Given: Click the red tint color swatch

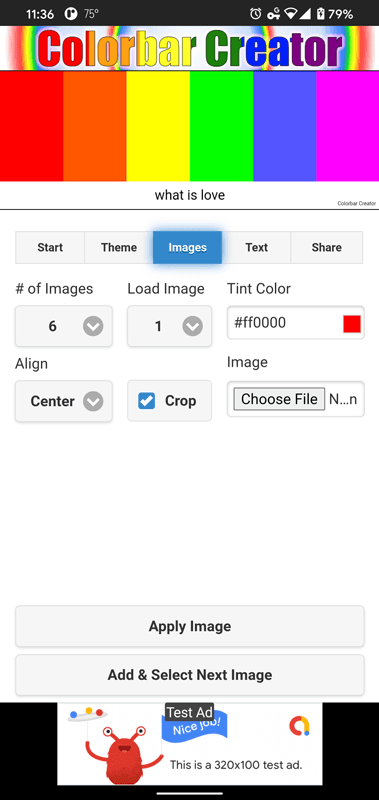Looking at the screenshot, I should pos(352,323).
